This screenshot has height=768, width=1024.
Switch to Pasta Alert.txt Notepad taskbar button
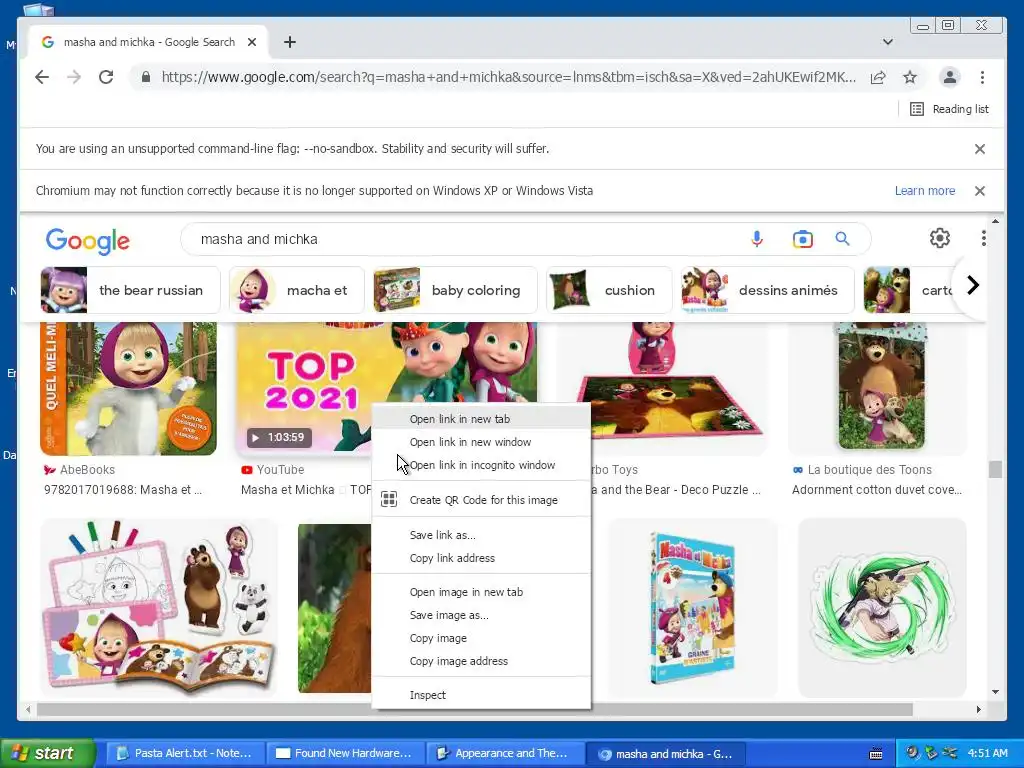pyautogui.click(x=185, y=754)
